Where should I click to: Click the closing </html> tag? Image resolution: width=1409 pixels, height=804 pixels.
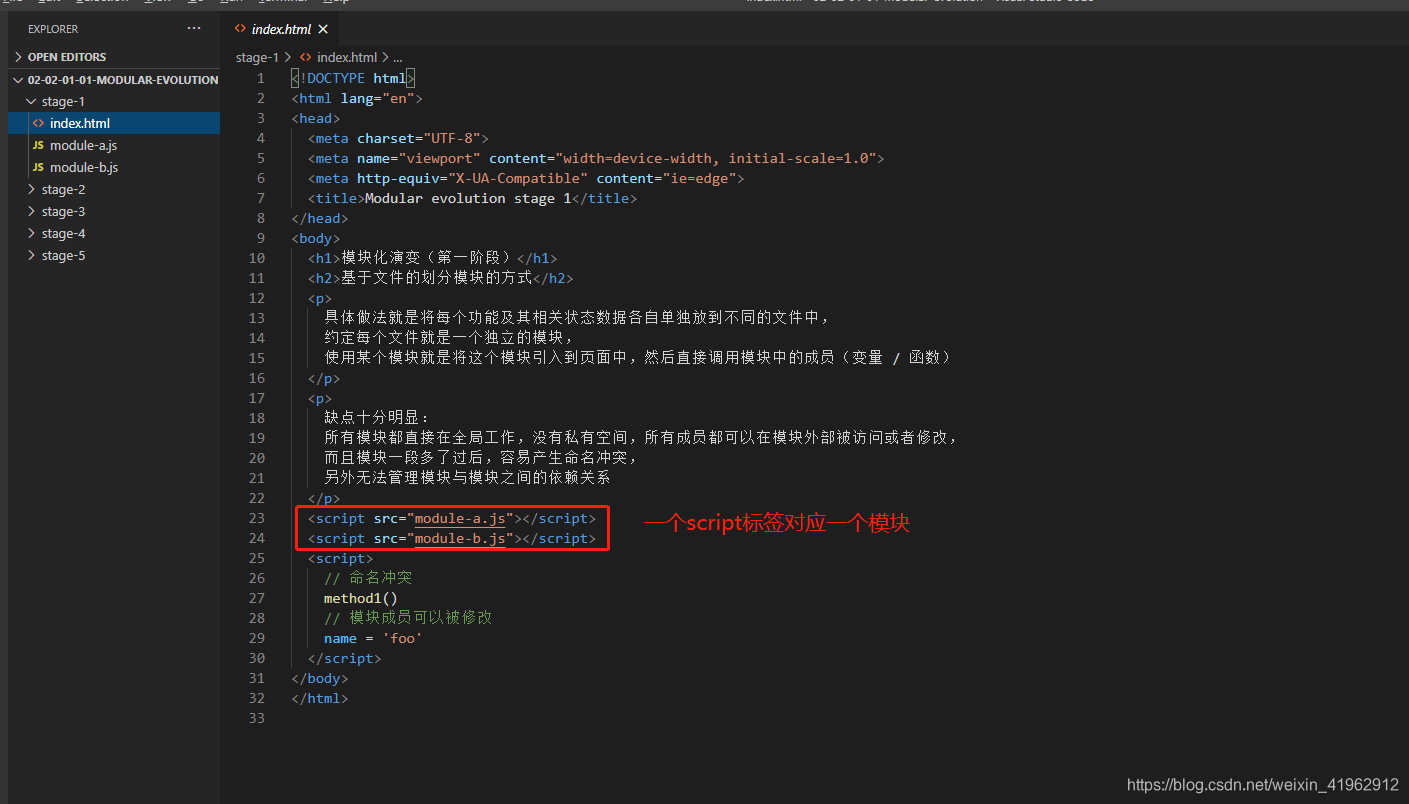(320, 698)
